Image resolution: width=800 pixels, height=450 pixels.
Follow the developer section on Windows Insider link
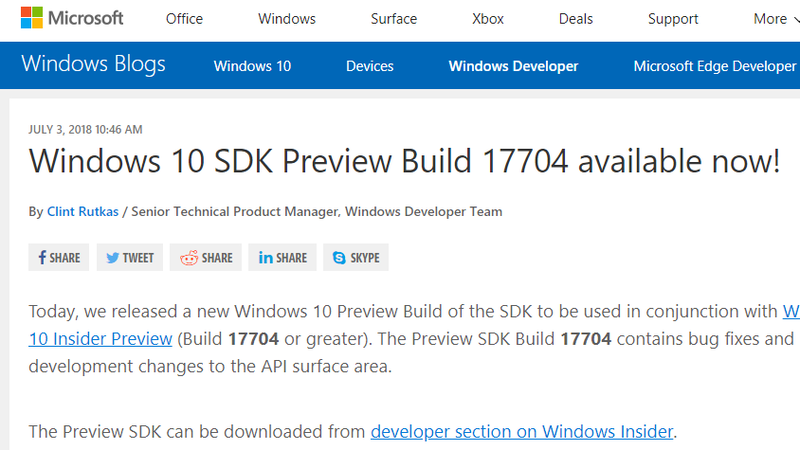click(x=523, y=432)
